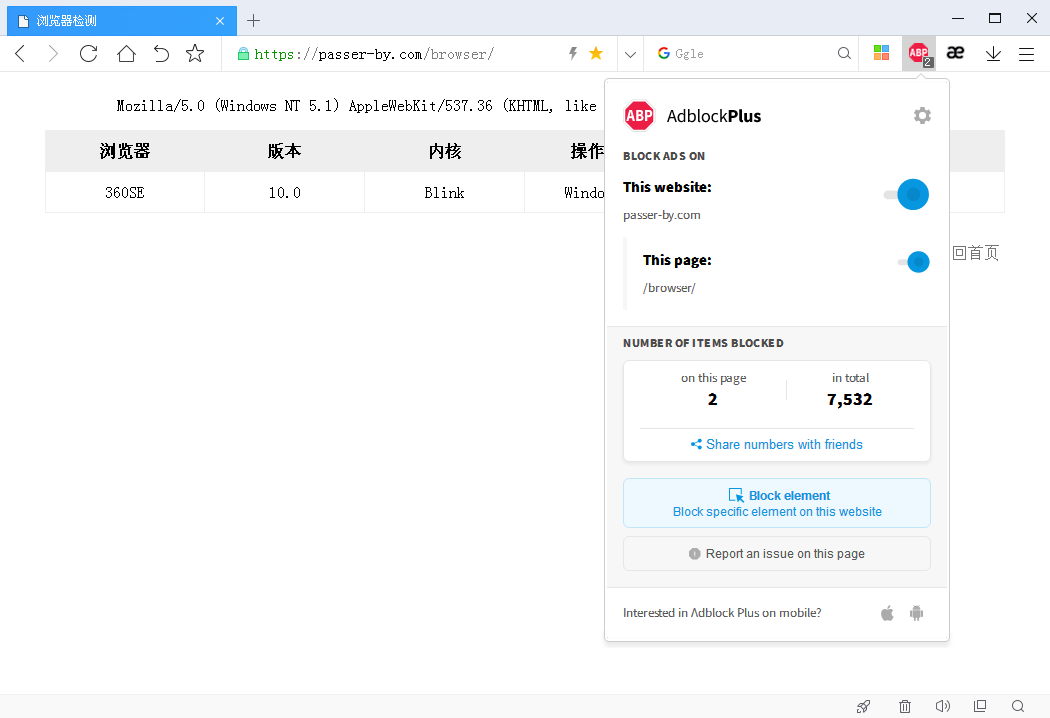Open Adblock Plus settings gear
This screenshot has width=1050, height=718.
coord(922,115)
